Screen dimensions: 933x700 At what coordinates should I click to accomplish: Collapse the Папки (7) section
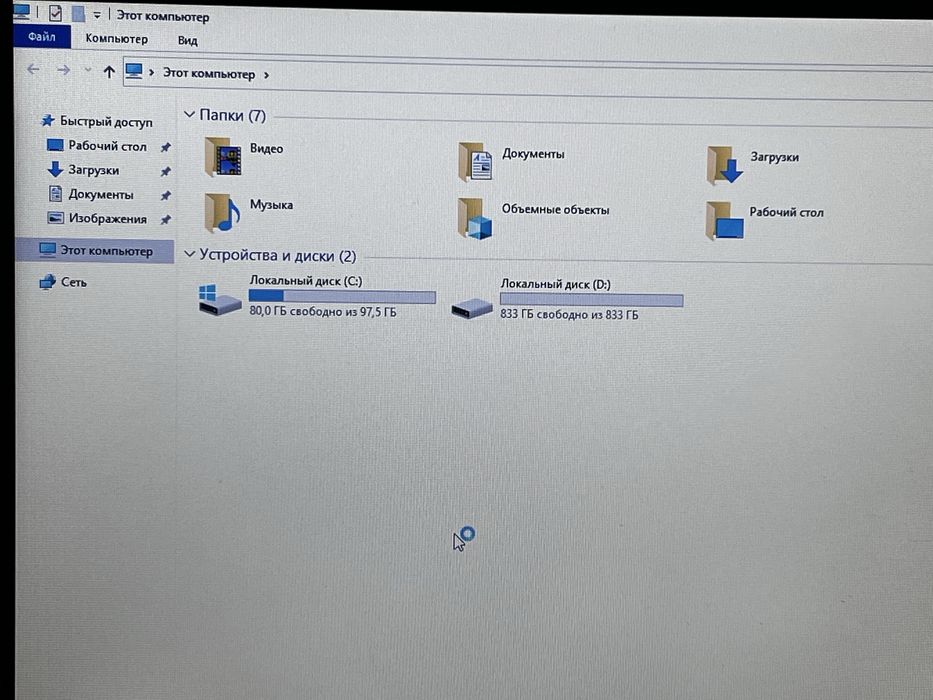(x=189, y=114)
